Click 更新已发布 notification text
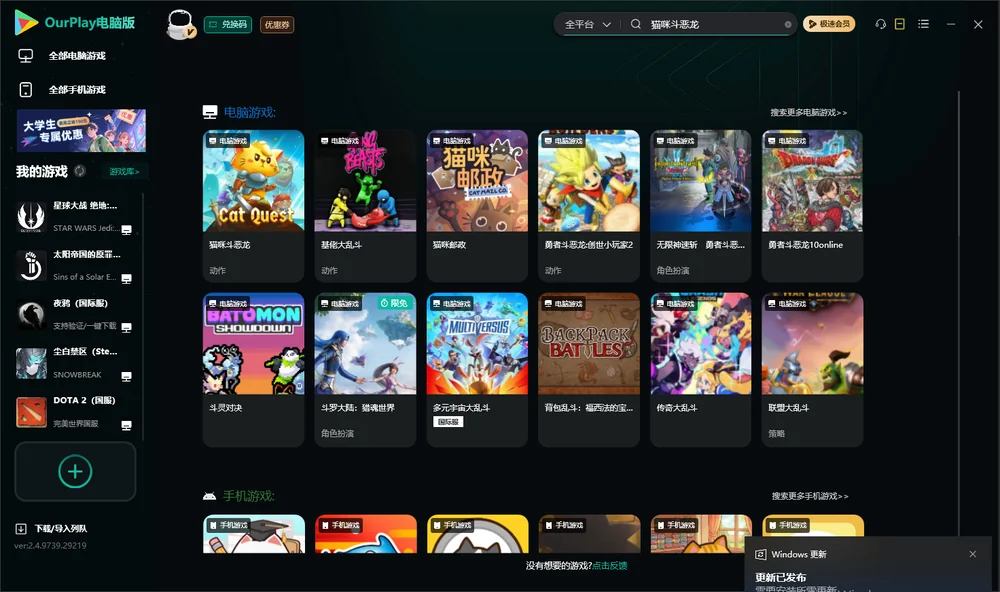Image resolution: width=1000 pixels, height=592 pixels. [781, 577]
